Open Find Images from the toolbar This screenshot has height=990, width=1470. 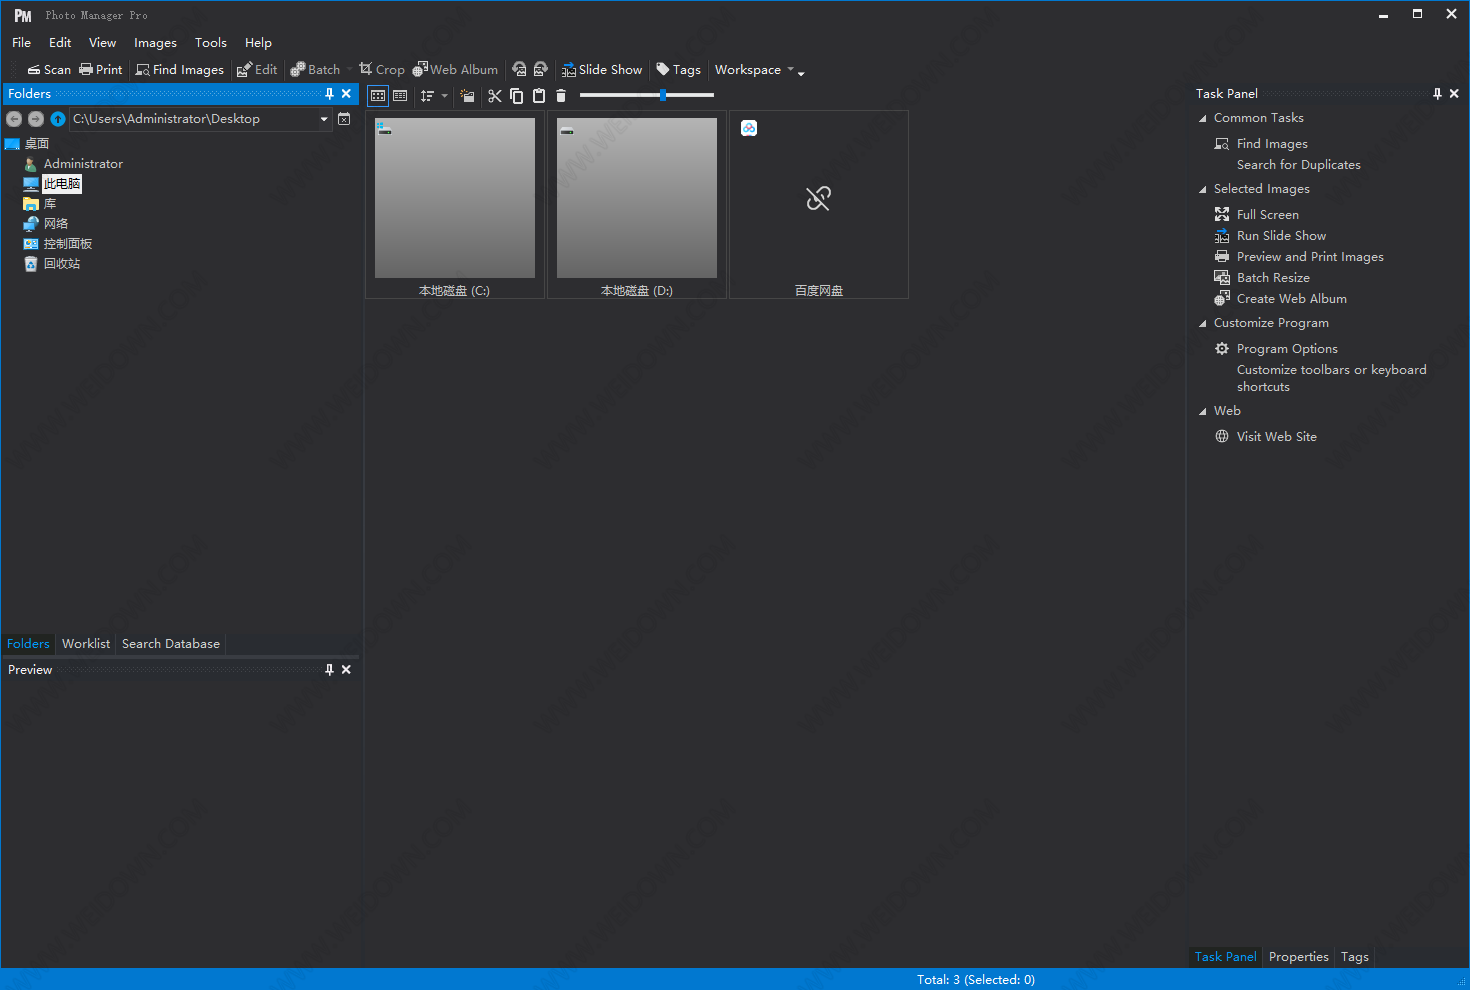coord(180,70)
